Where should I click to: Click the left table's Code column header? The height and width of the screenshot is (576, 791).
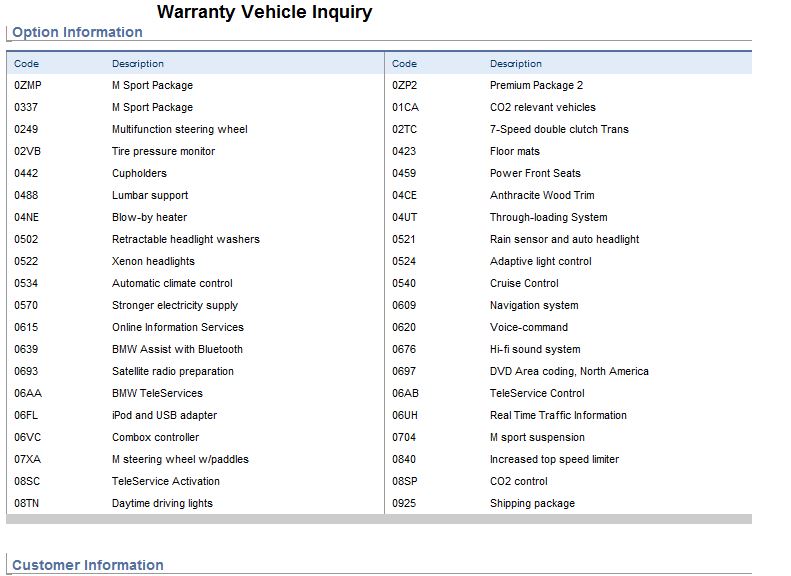point(27,64)
